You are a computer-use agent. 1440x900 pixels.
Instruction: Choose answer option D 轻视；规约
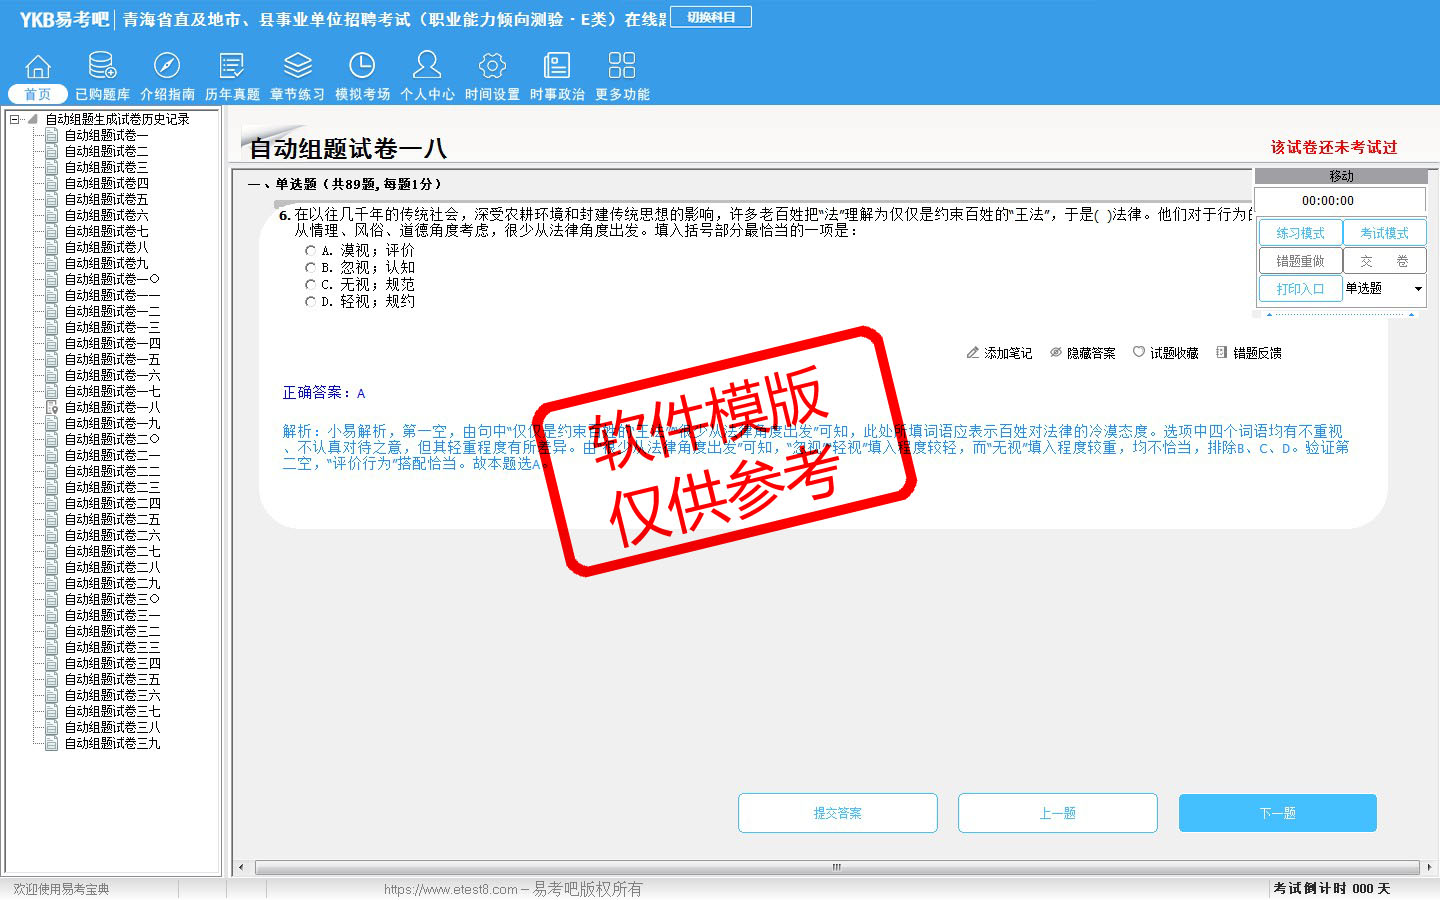pos(310,302)
